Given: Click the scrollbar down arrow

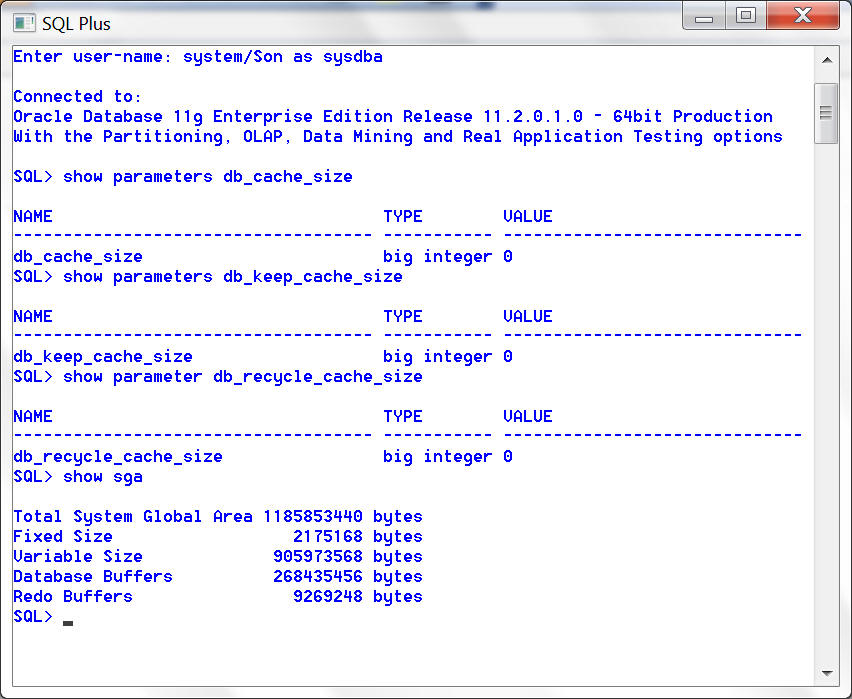Looking at the screenshot, I should coord(827,673).
